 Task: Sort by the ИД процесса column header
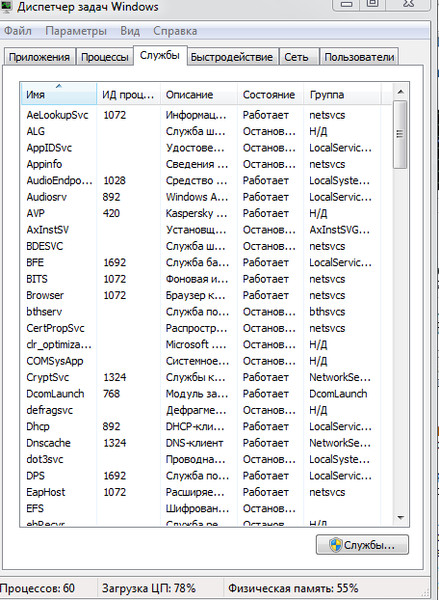[x=128, y=95]
